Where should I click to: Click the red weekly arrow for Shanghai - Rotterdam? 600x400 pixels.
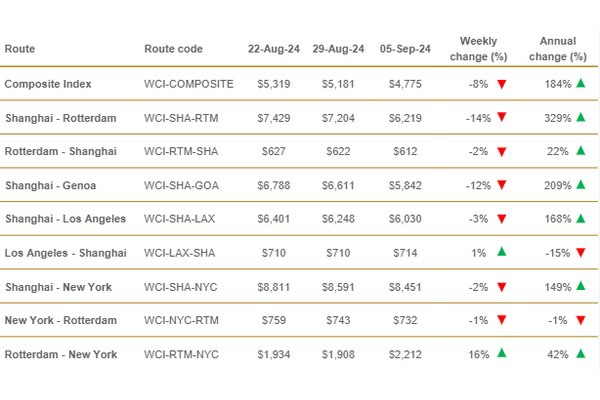pyautogui.click(x=501, y=118)
